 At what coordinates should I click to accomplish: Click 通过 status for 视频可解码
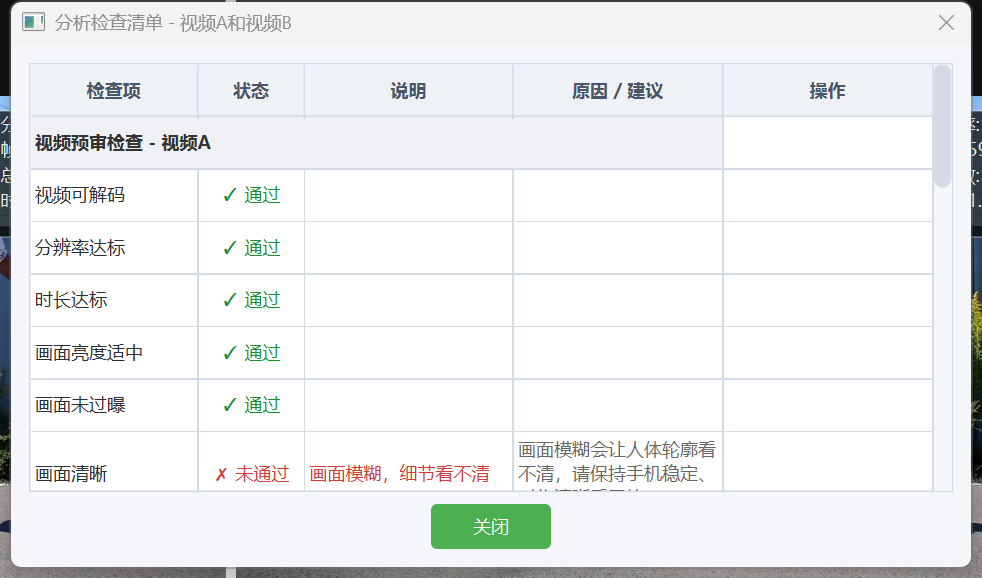pyautogui.click(x=251, y=195)
